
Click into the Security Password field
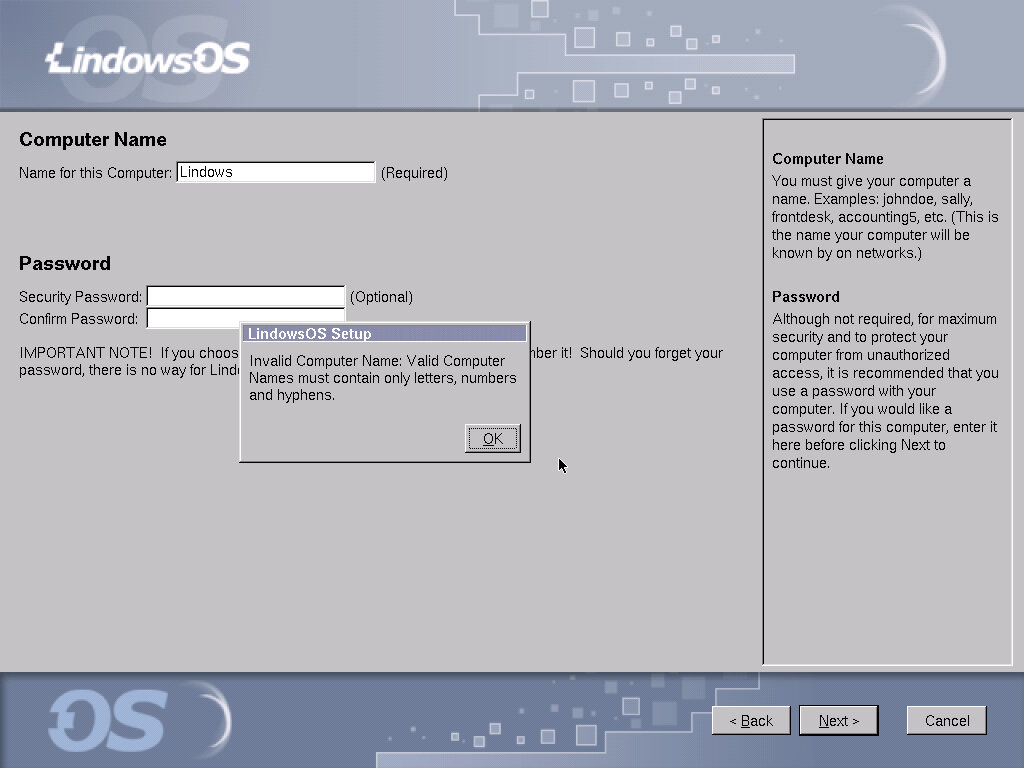click(245, 296)
